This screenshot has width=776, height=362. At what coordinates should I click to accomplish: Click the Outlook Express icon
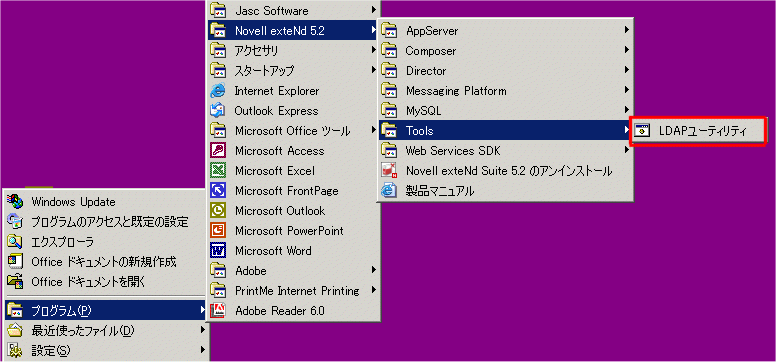tap(218, 111)
